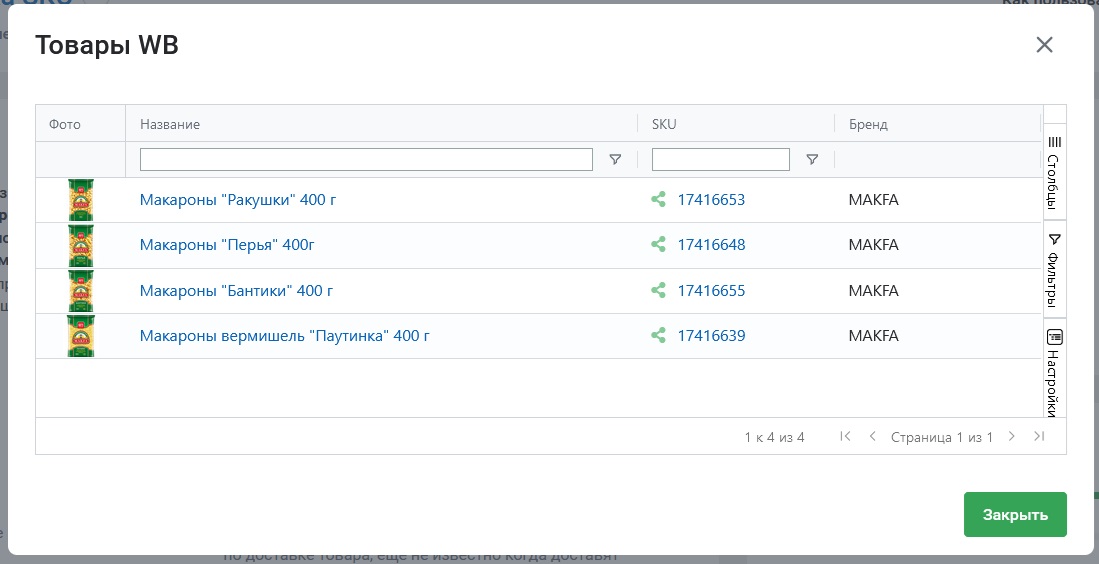This screenshot has width=1099, height=564.
Task: Open link Макароны "Ракушки" 400 г
Action: 238,200
